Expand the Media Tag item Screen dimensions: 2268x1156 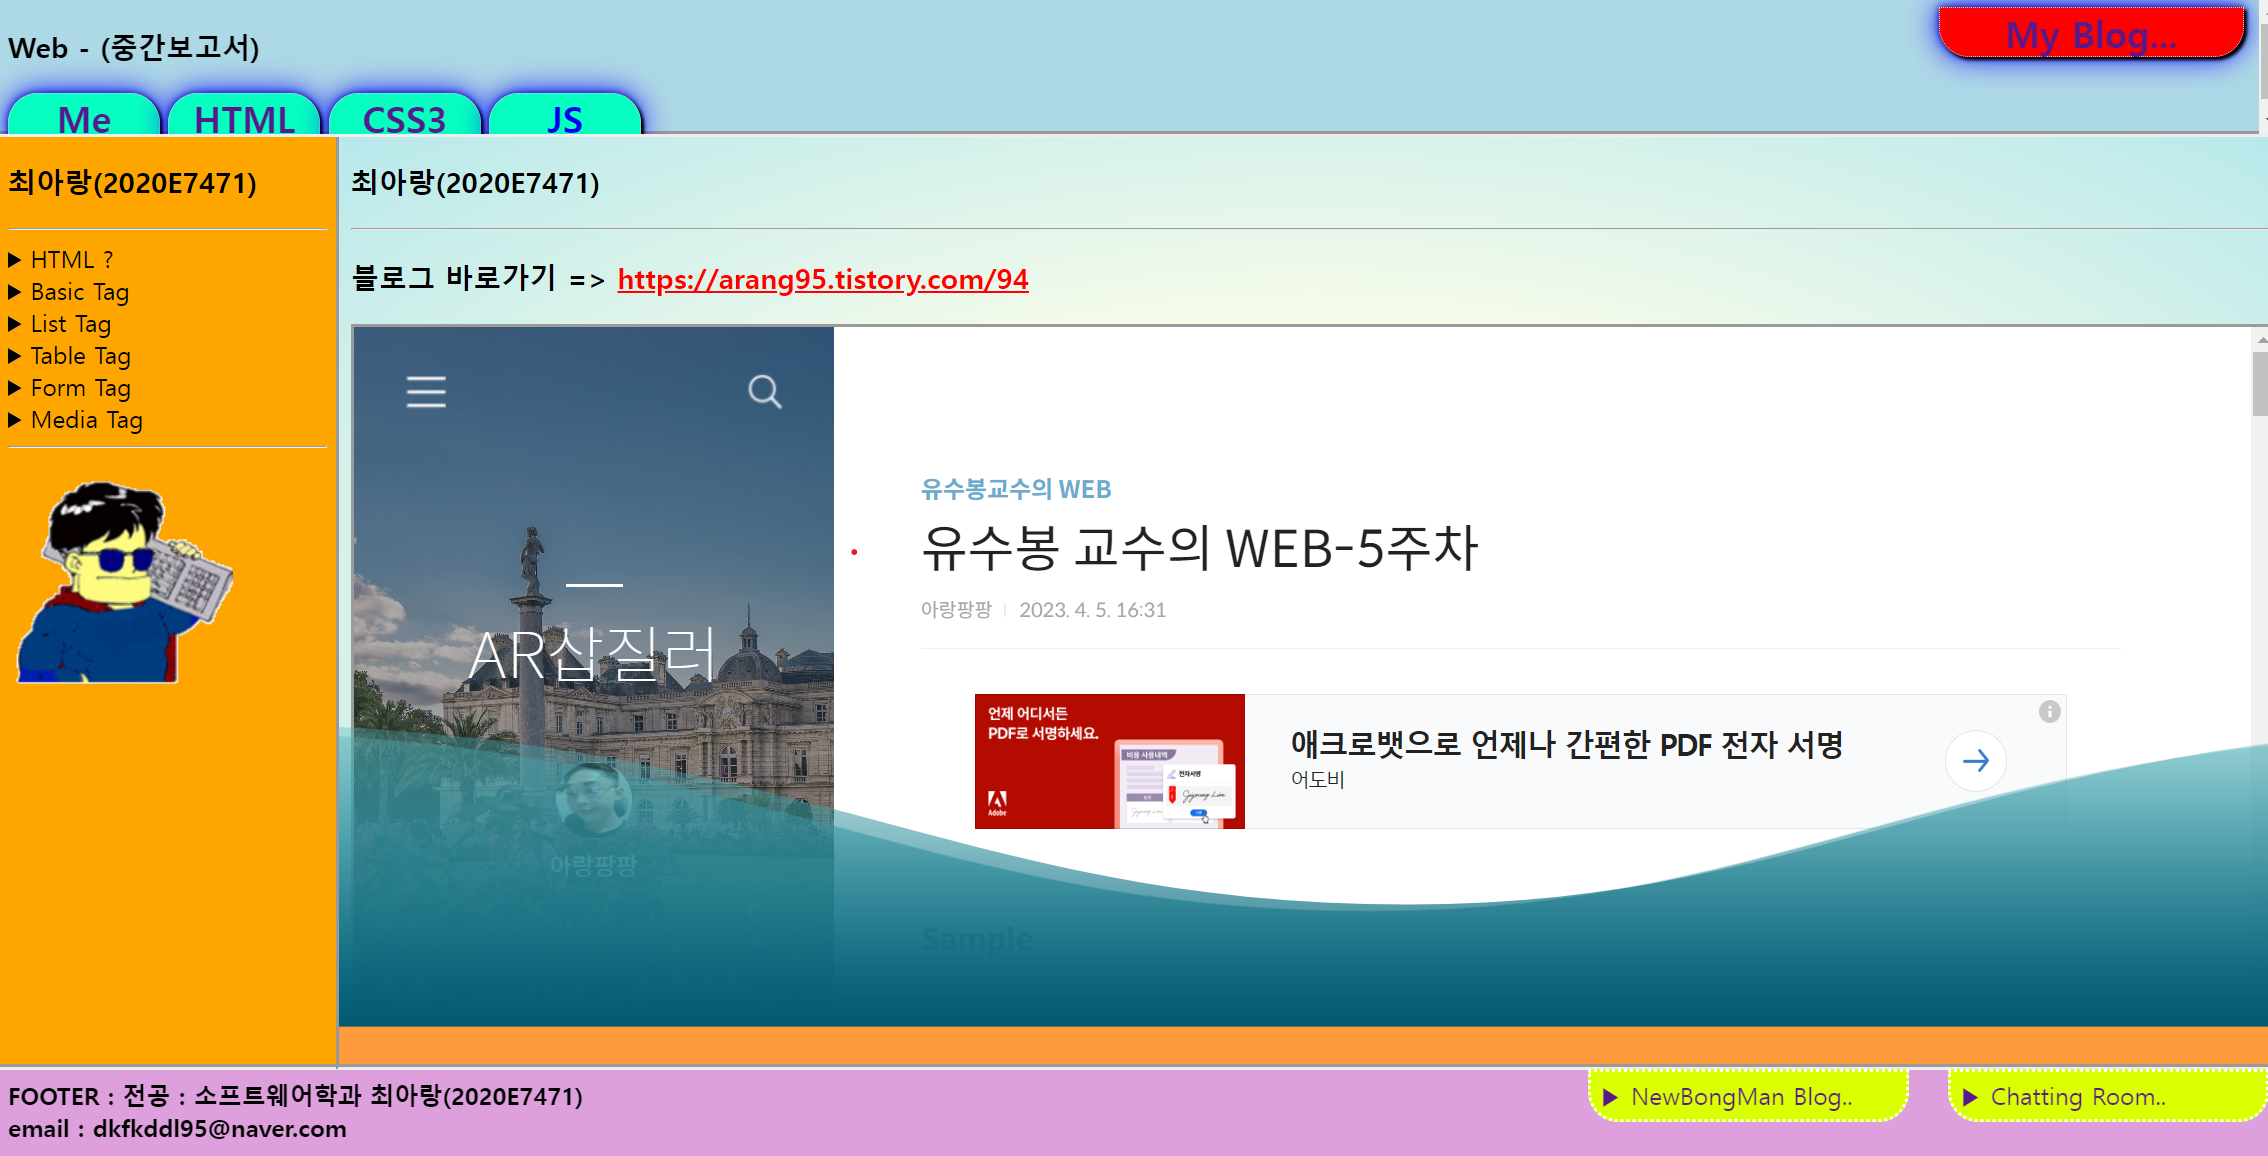coord(15,420)
